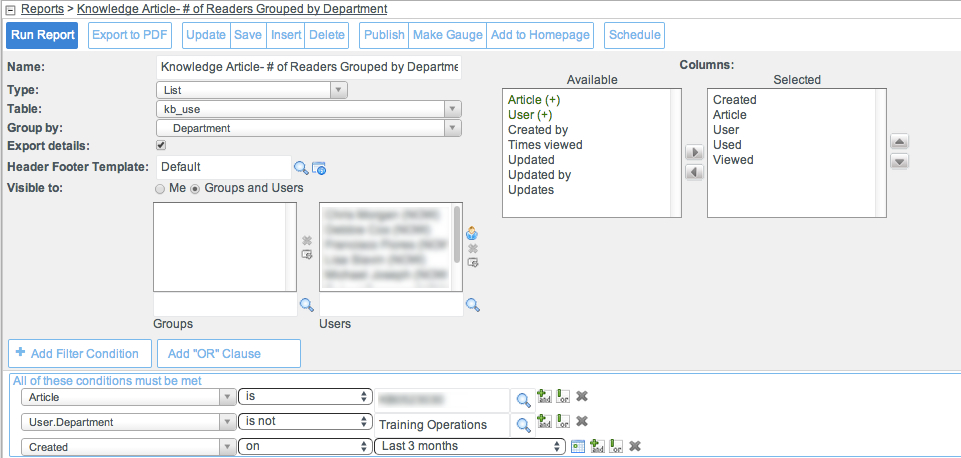This screenshot has height=458, width=961.
Task: Select Created by in Available list
Action: click(x=537, y=130)
